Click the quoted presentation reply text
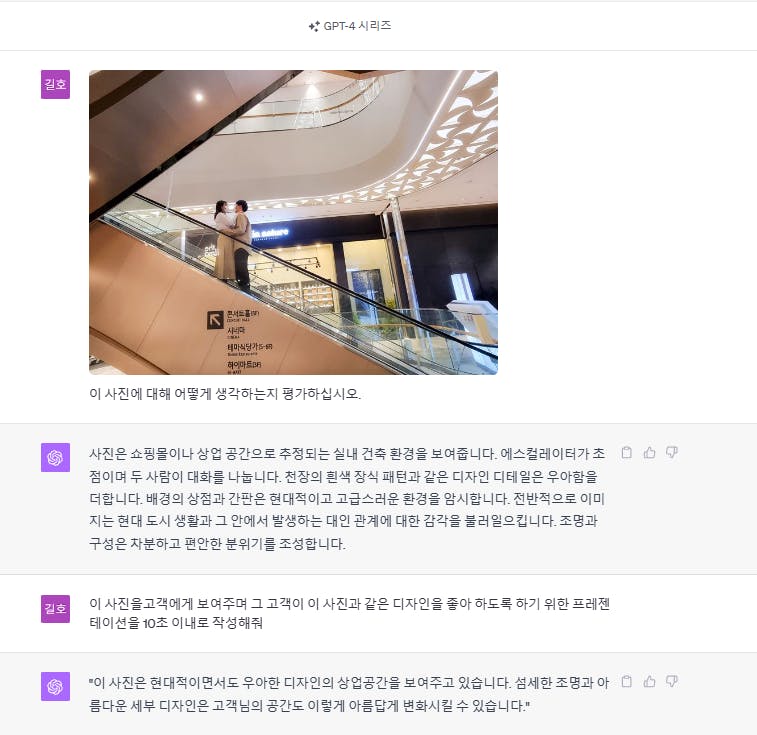 (x=349, y=694)
